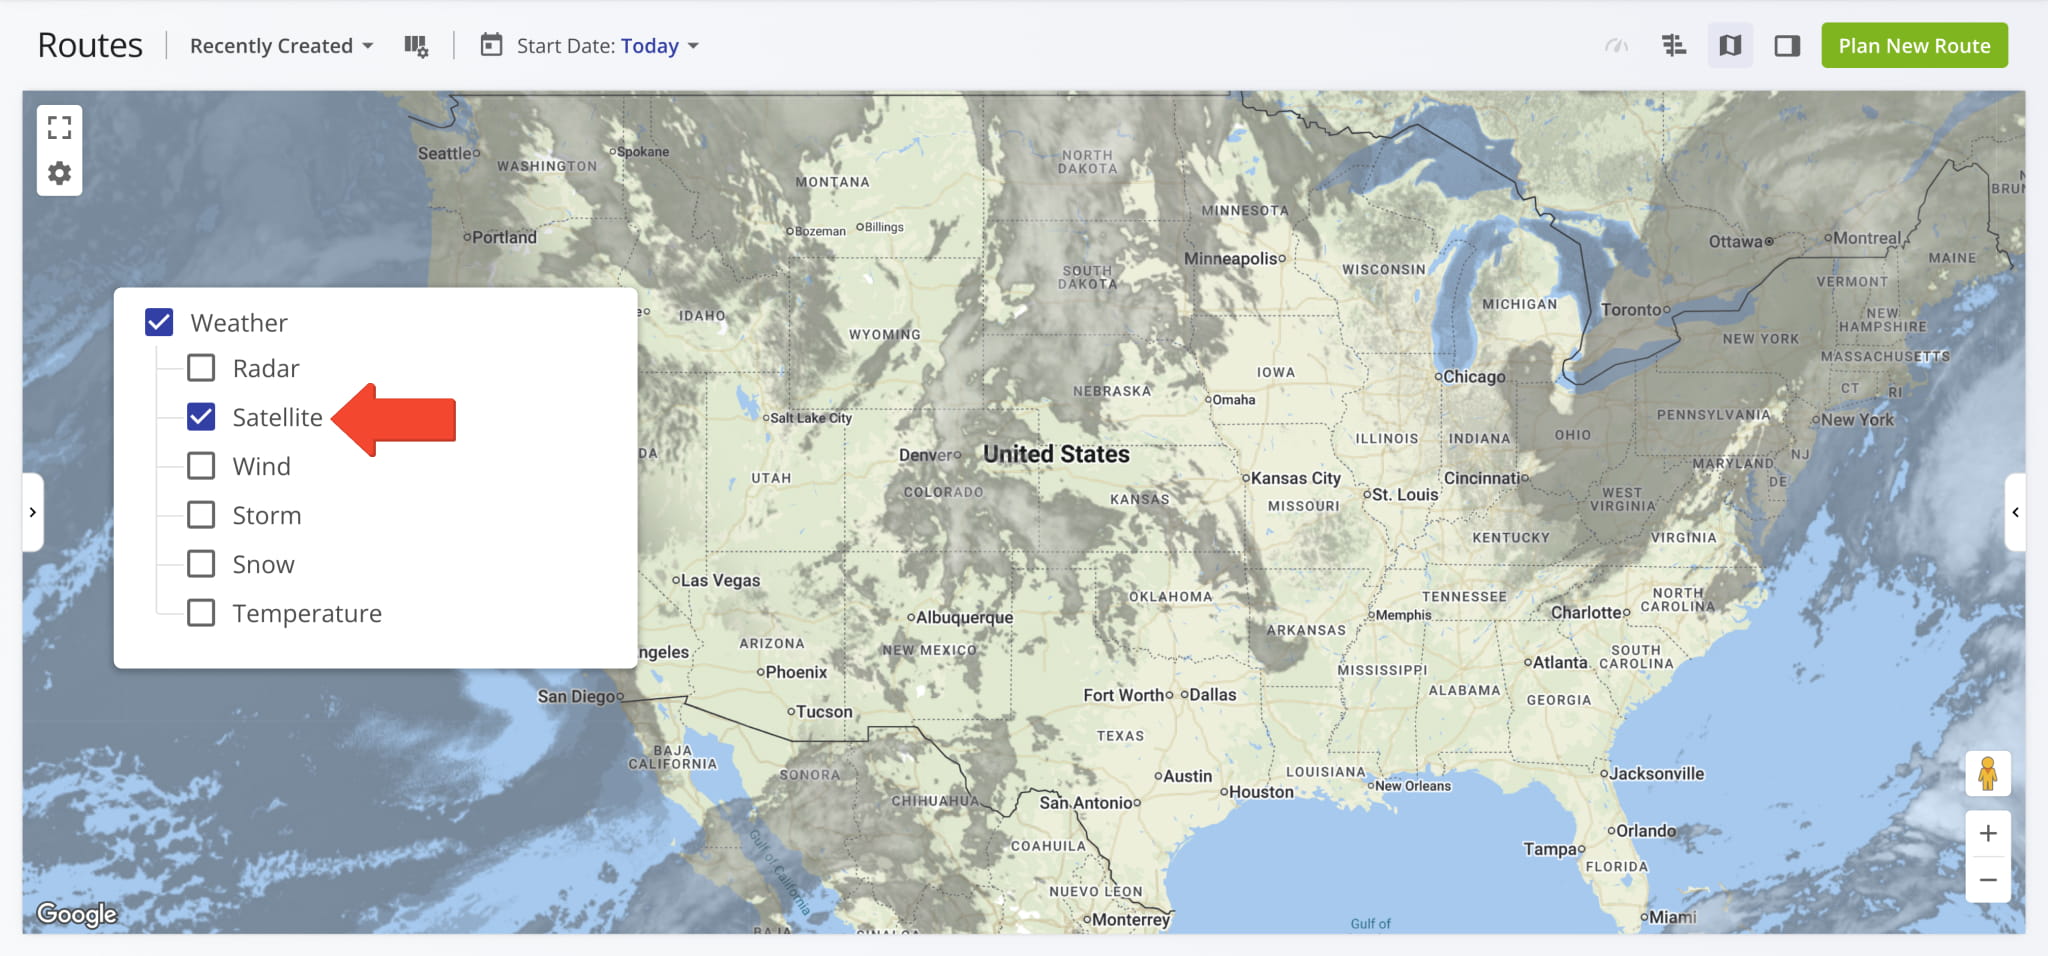Viewport: 2048px width, 956px height.
Task: Click the Plan New Route button
Action: tap(1914, 46)
